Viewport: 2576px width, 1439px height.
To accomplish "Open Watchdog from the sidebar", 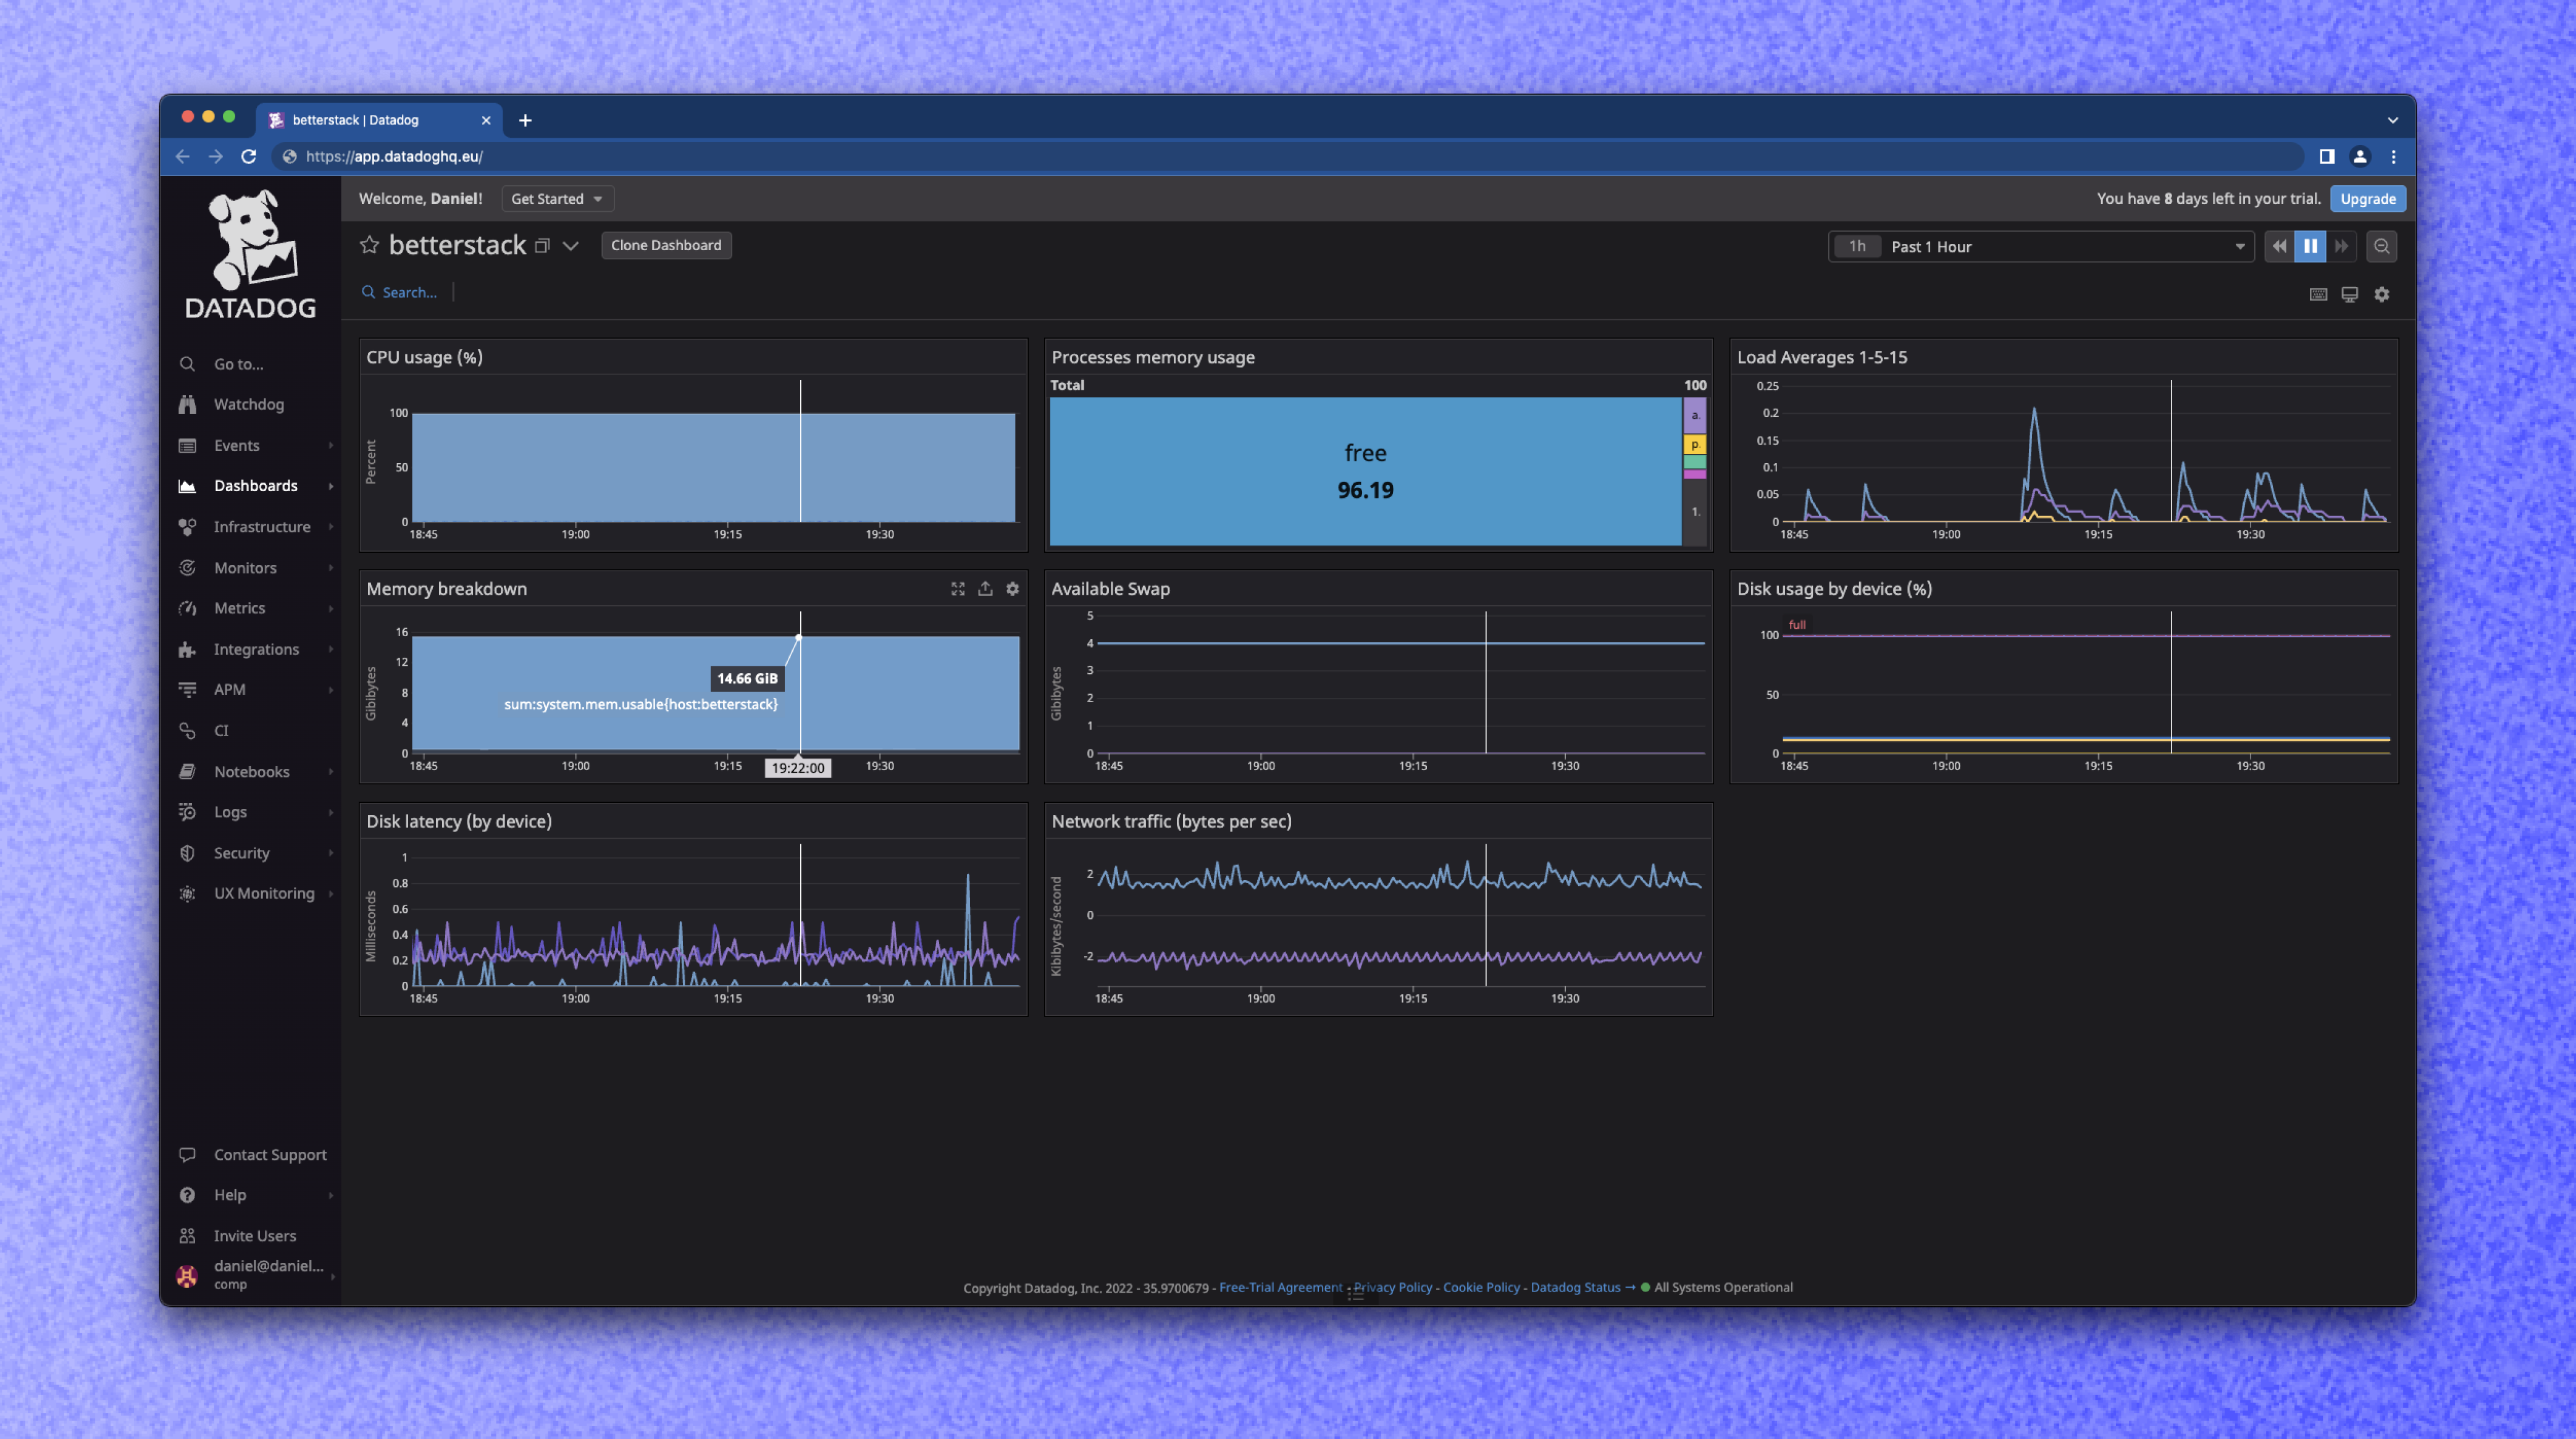I will pos(248,404).
